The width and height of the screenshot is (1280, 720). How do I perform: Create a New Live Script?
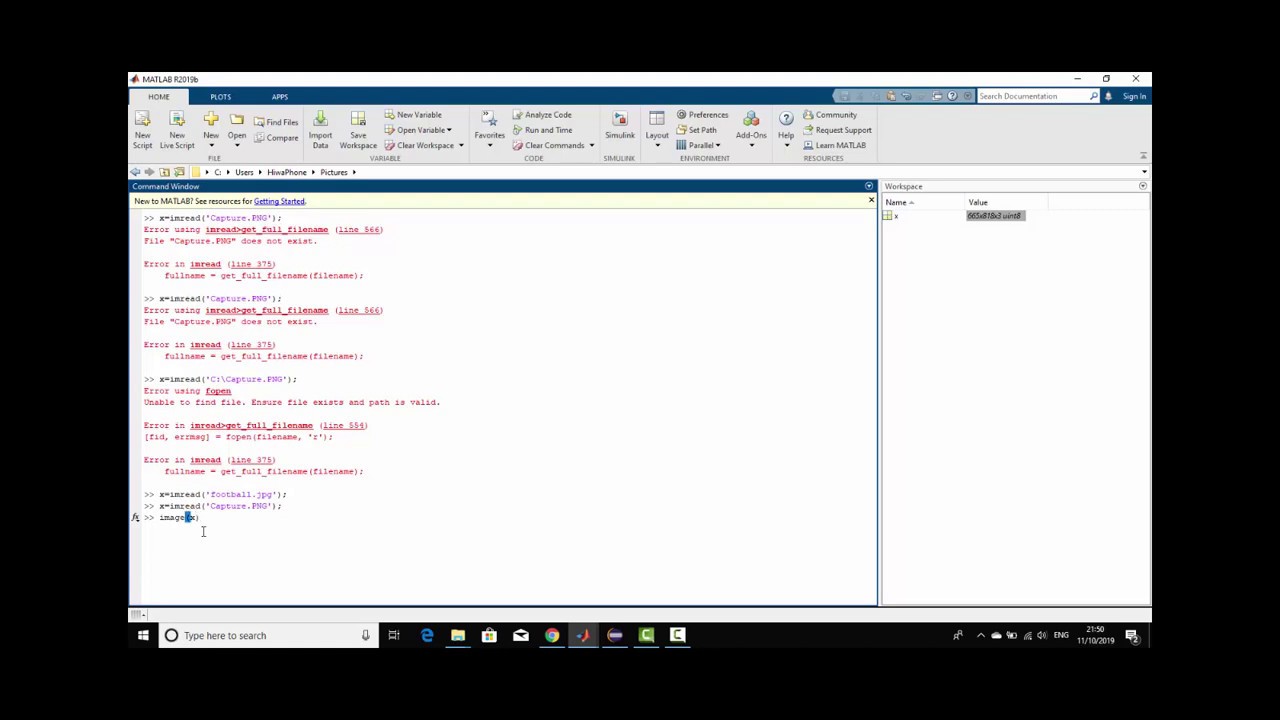[x=177, y=130]
